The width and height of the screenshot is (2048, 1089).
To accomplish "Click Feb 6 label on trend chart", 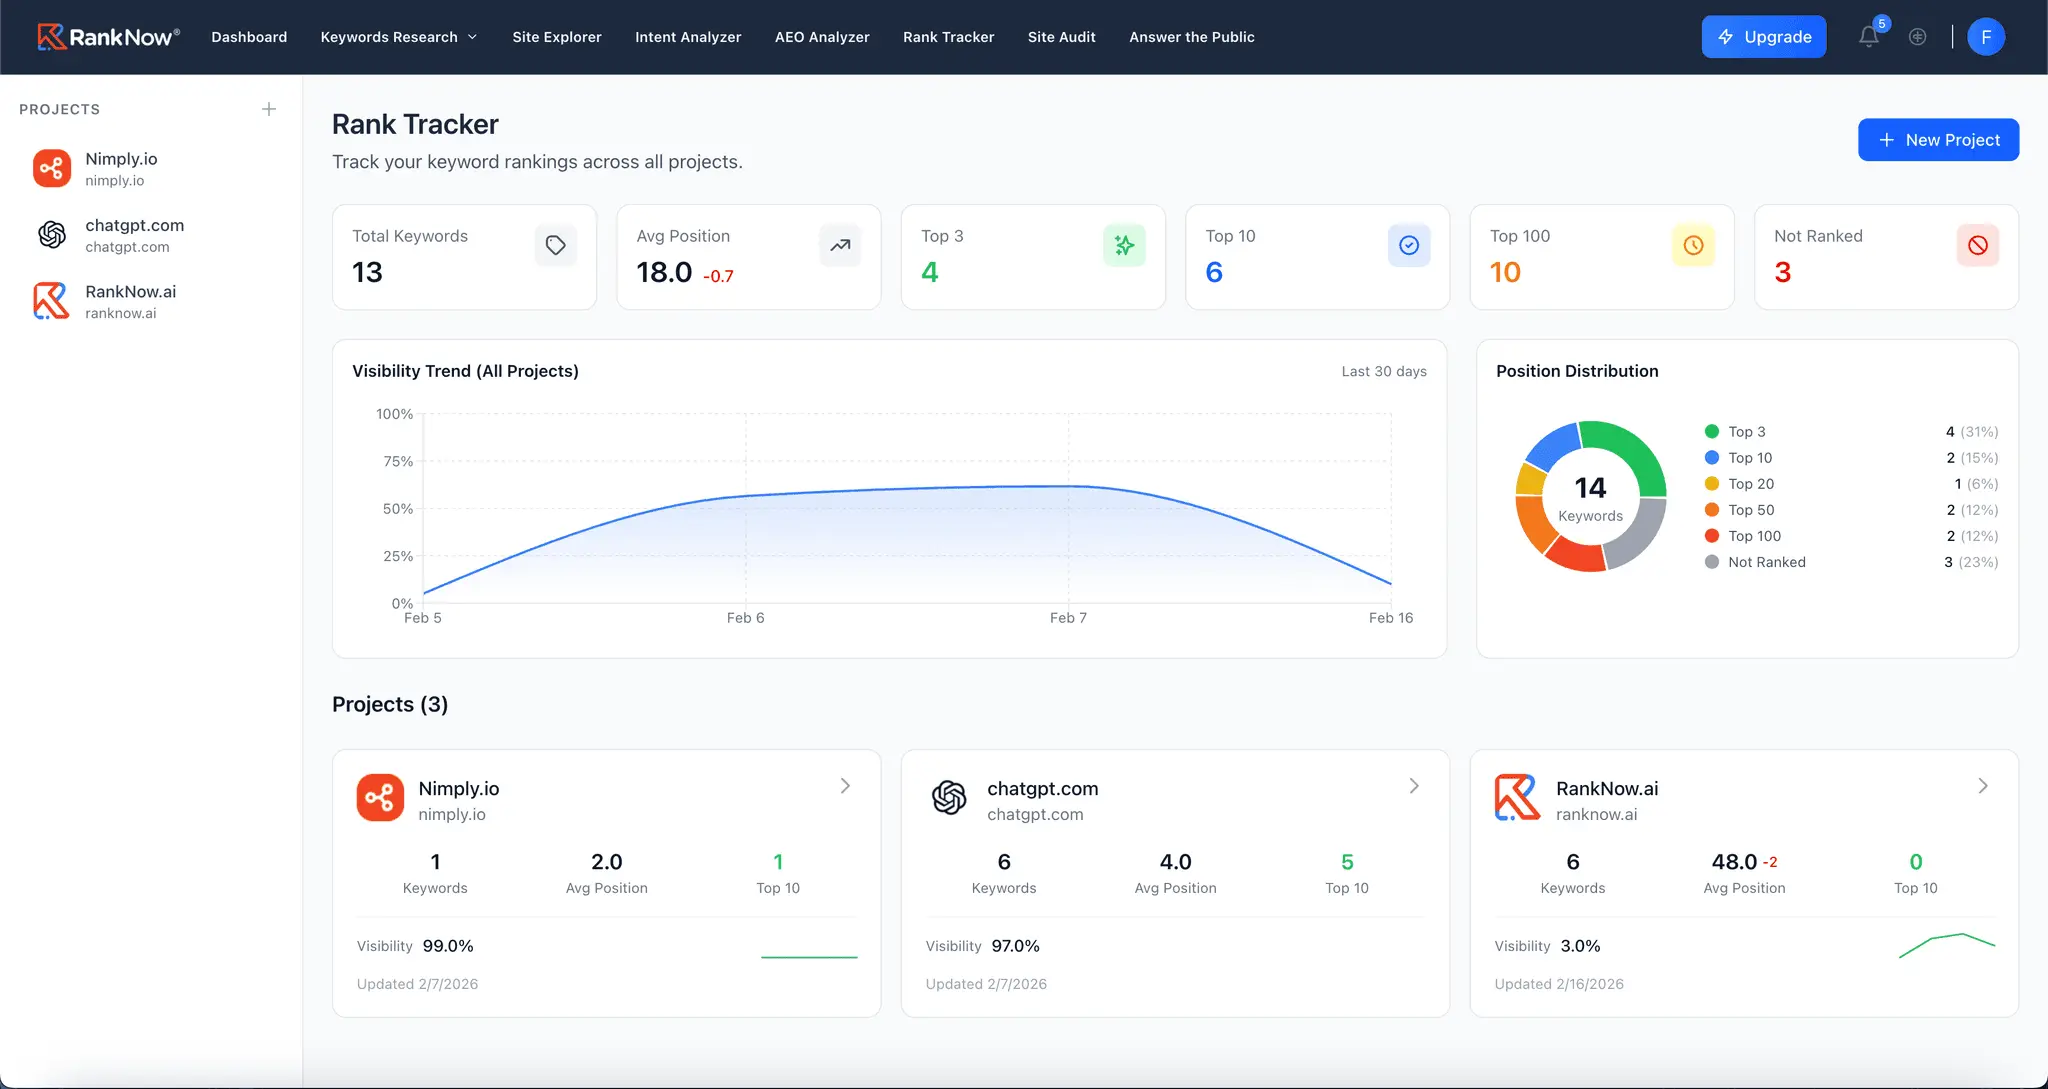I will [x=745, y=618].
